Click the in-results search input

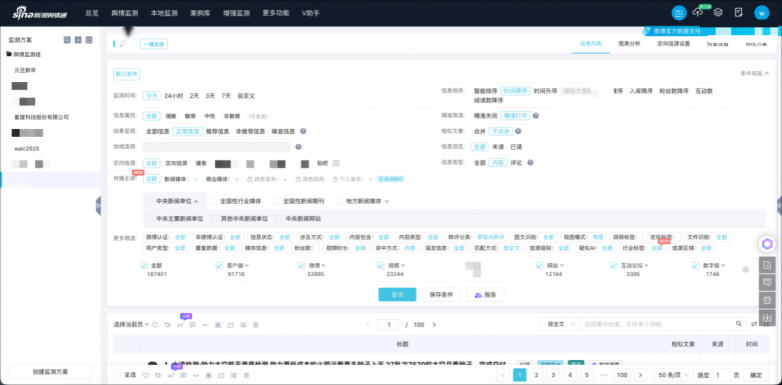[x=657, y=324]
